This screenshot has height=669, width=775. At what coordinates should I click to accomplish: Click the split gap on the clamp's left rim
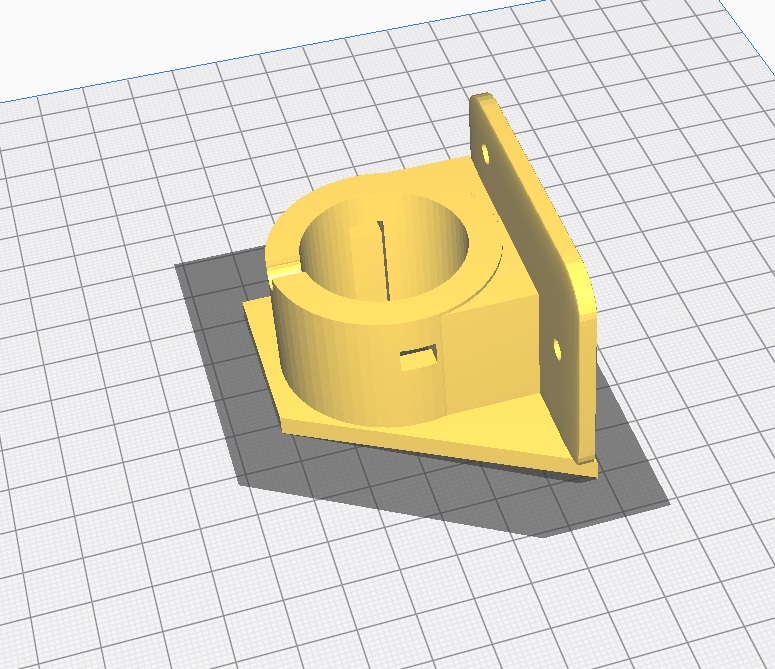tap(278, 264)
